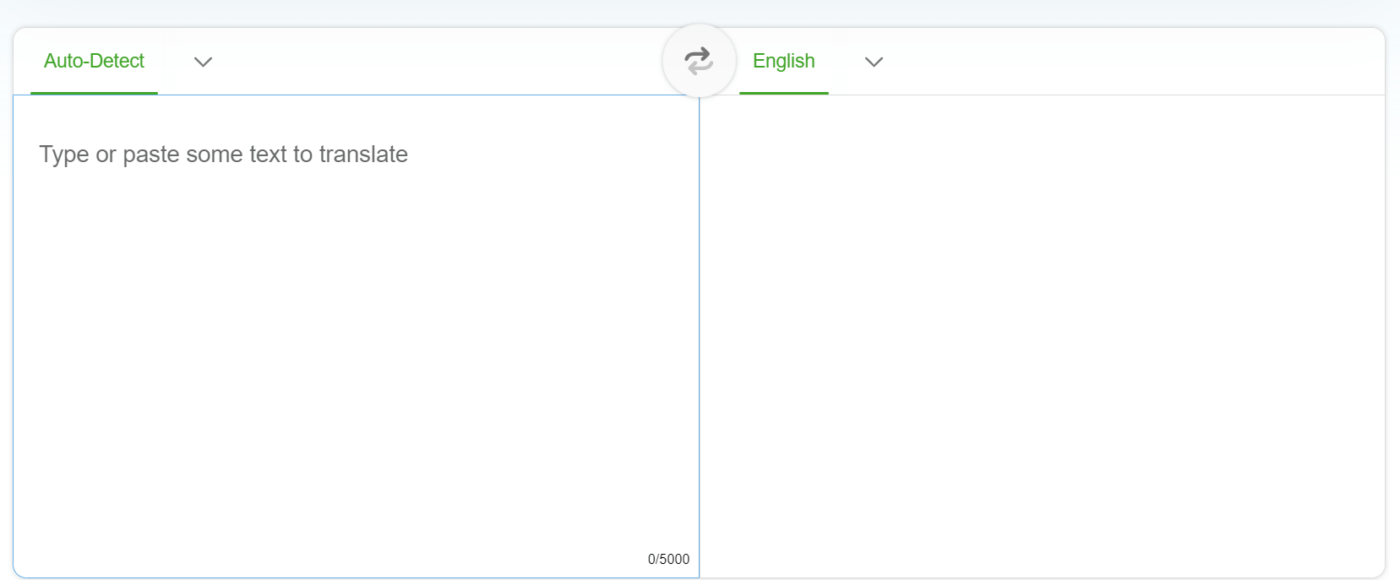This screenshot has height=580, width=1400.
Task: Expand the target language dropdown chevron
Action: 874,62
